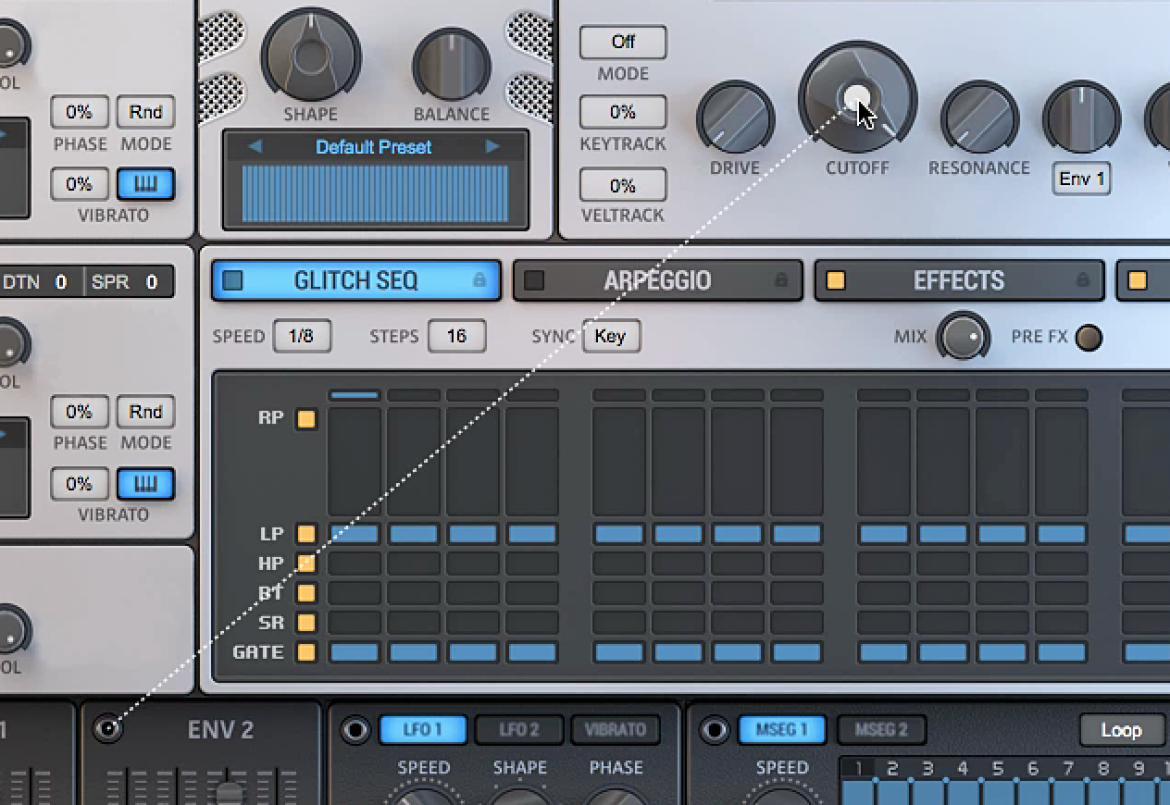1170x805 pixels.
Task: Click next preset arrow in waveform display
Action: tap(492, 146)
